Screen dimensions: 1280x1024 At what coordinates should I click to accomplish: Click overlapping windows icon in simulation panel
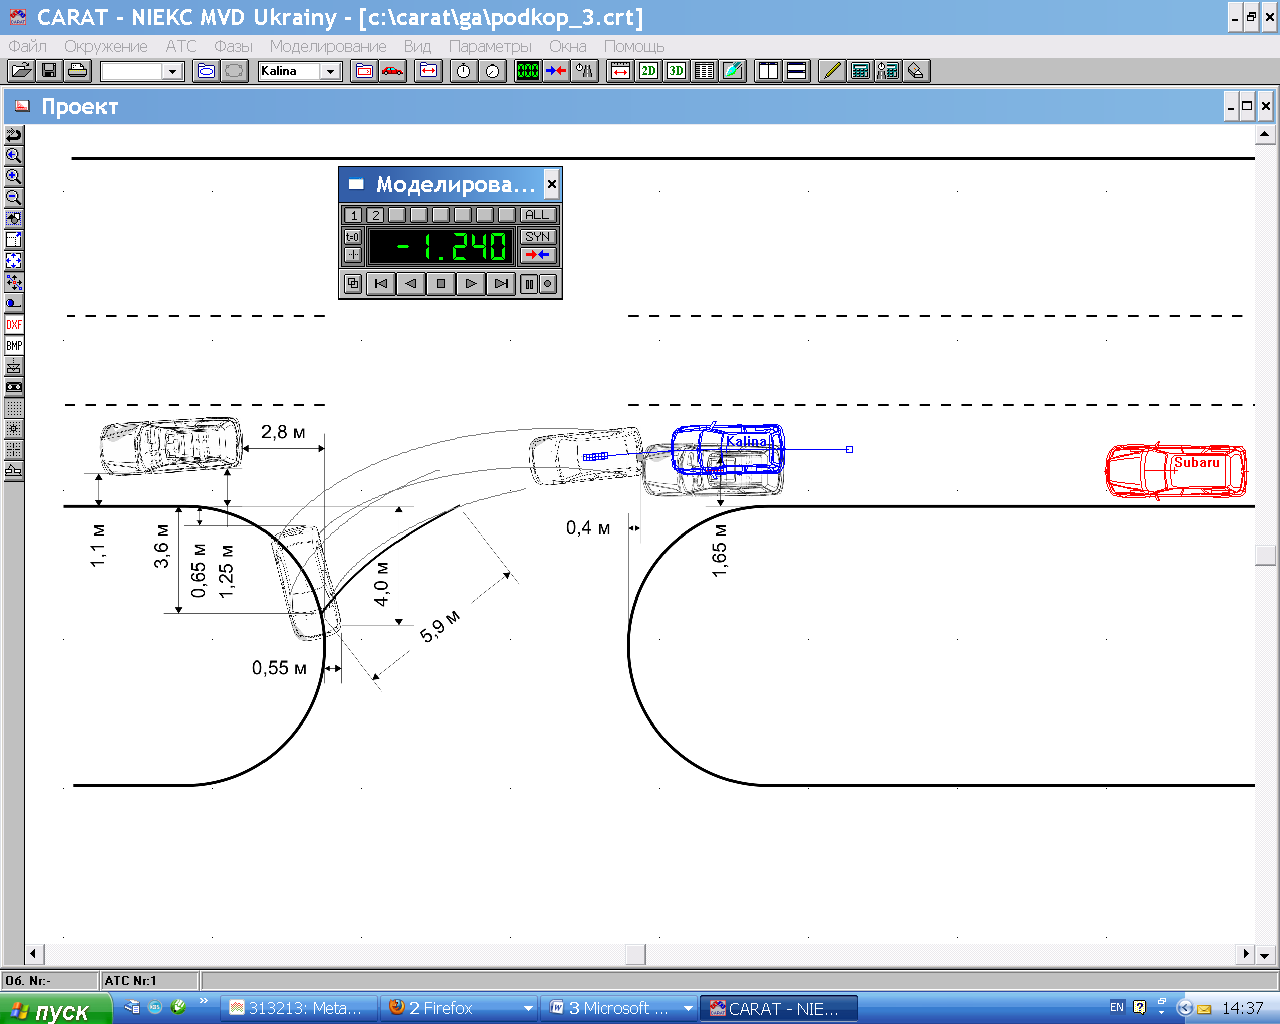click(353, 284)
